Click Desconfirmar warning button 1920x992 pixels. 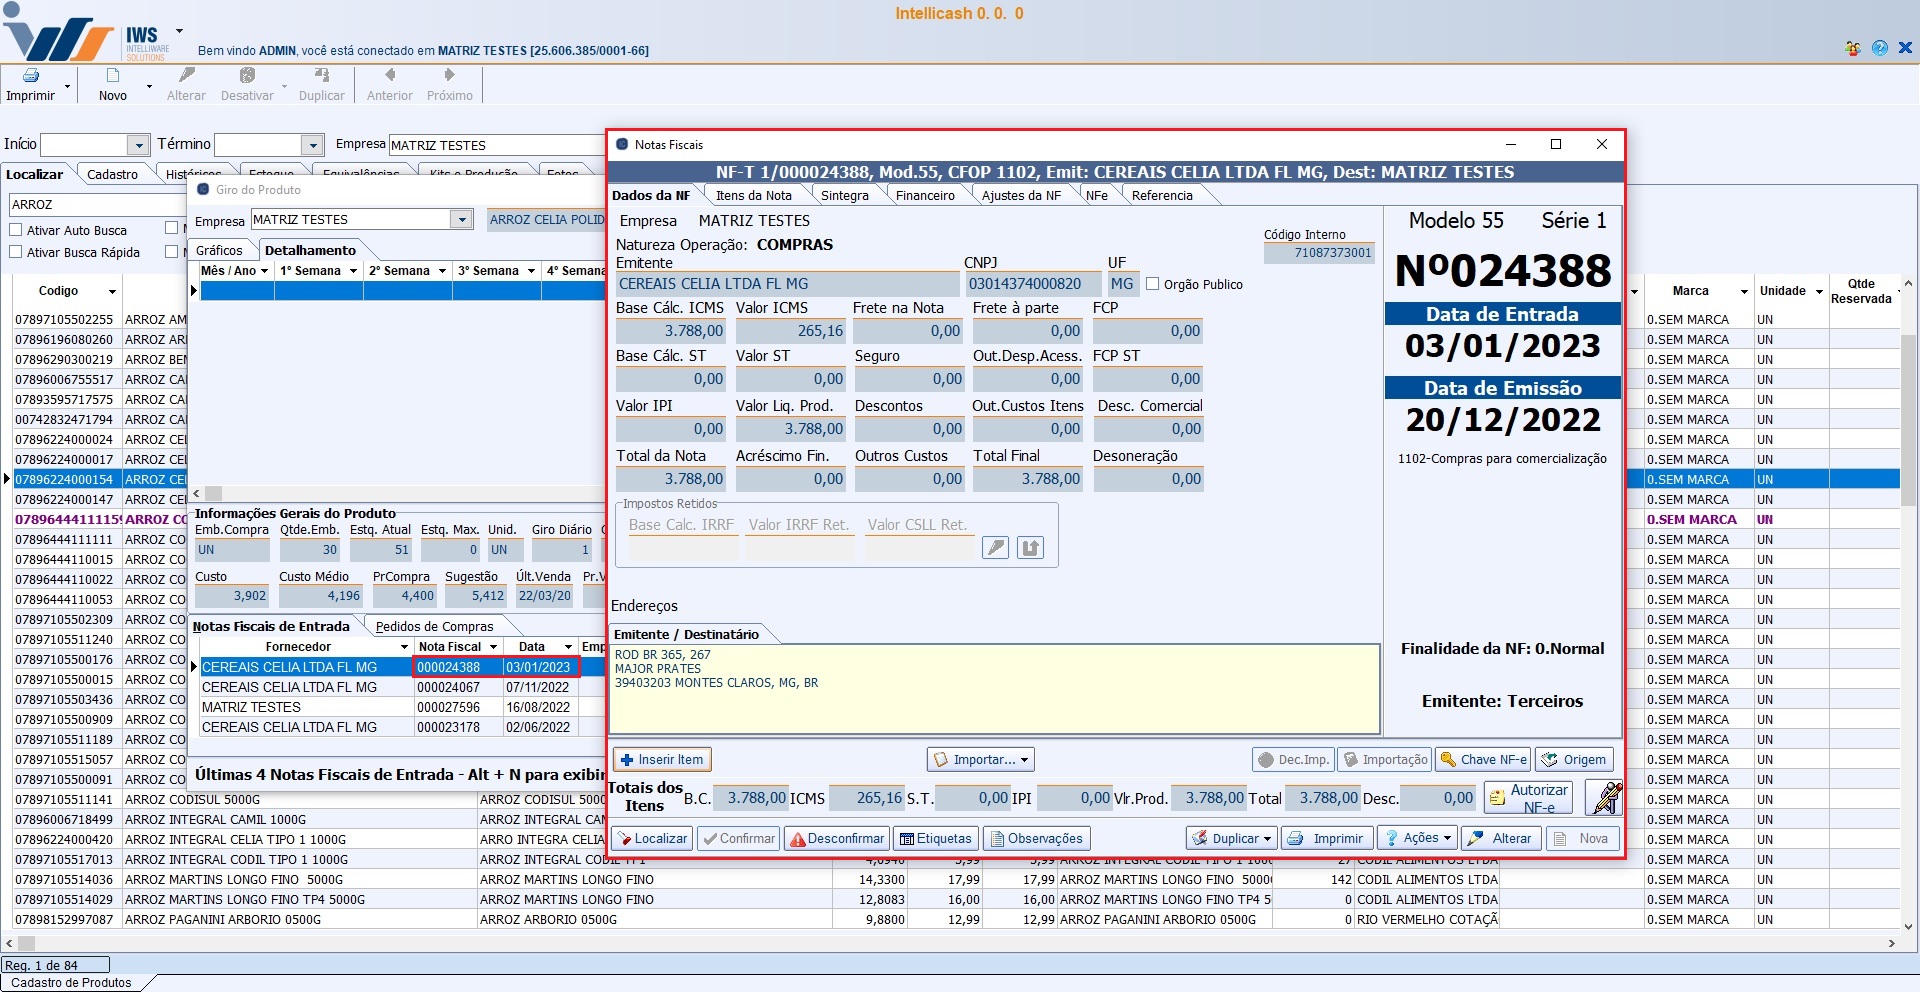[837, 839]
